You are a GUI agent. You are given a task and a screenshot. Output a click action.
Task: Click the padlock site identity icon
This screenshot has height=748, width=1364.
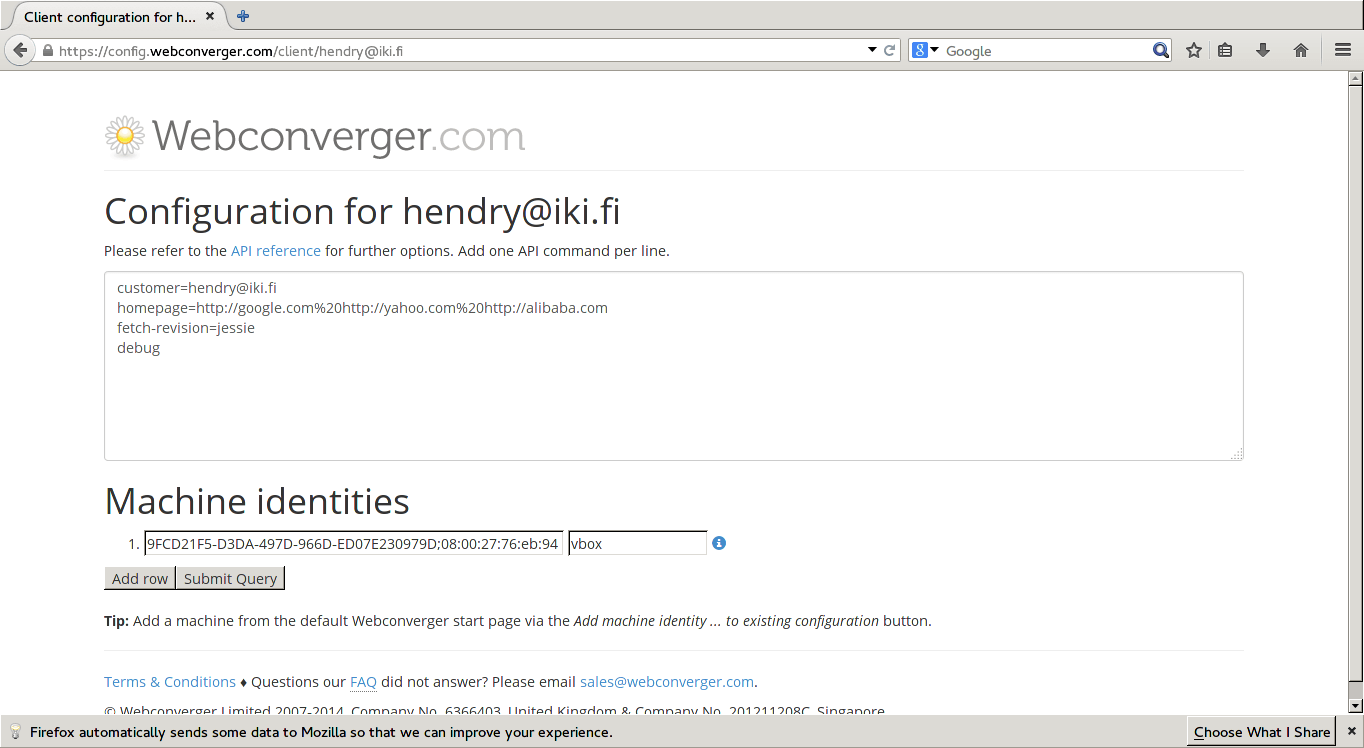tap(47, 51)
